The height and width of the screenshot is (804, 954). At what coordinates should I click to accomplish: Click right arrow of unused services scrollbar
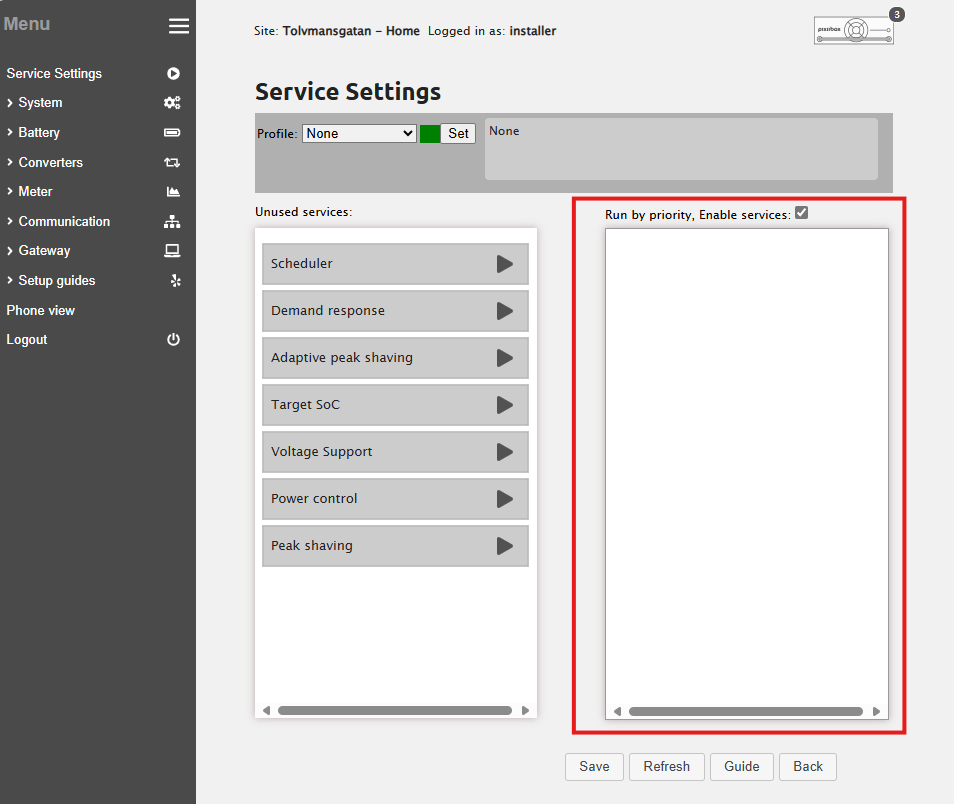tap(525, 710)
